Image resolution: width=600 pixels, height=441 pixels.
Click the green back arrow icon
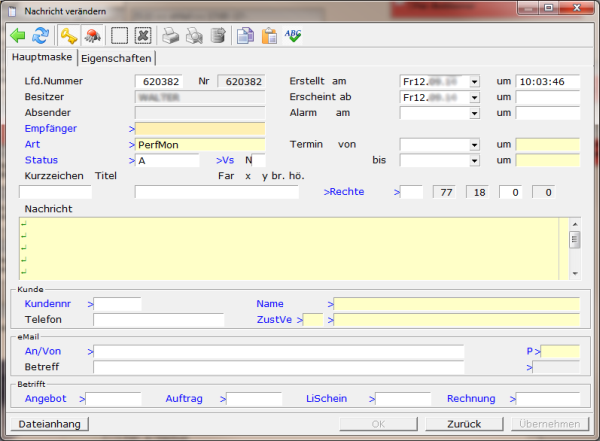pos(17,36)
